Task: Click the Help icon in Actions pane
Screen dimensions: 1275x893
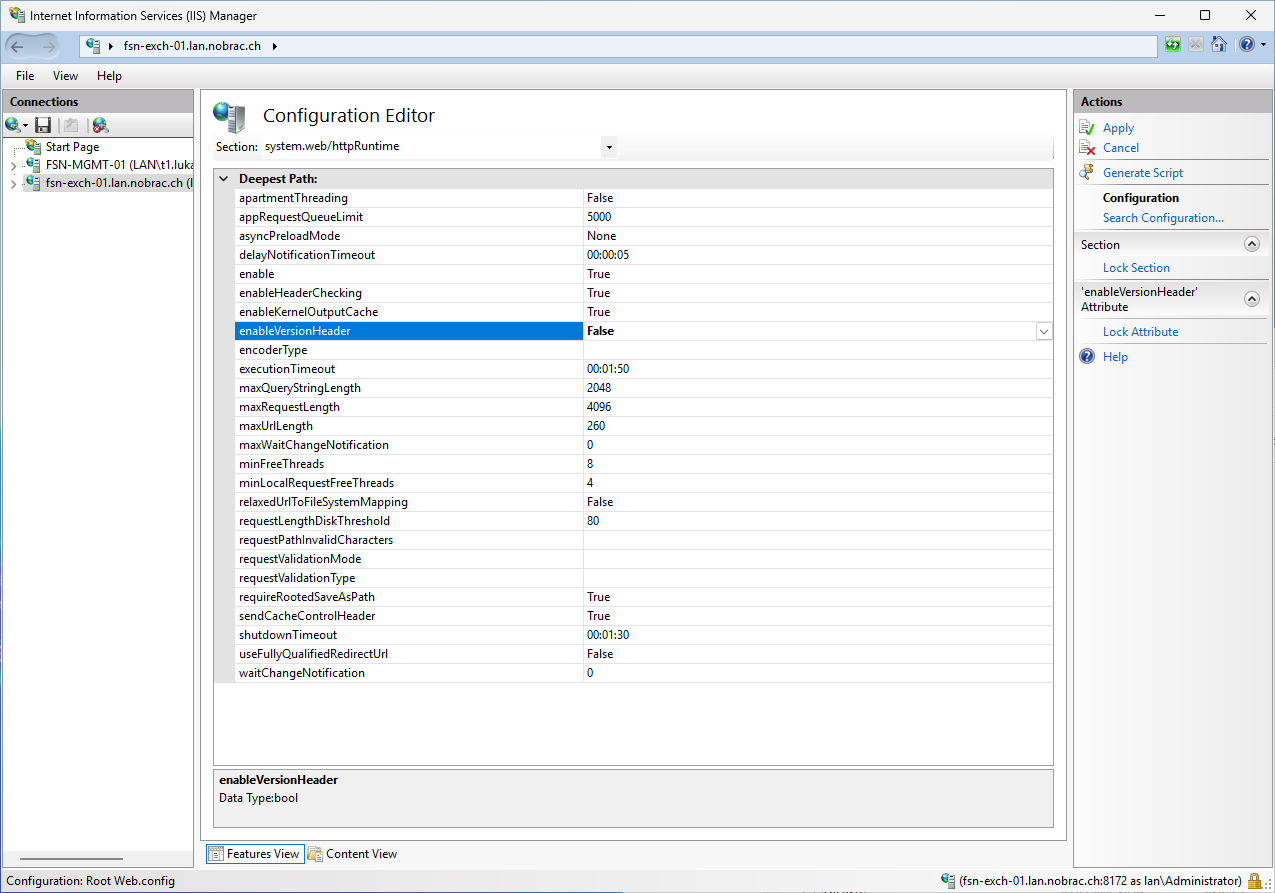Action: point(1088,357)
